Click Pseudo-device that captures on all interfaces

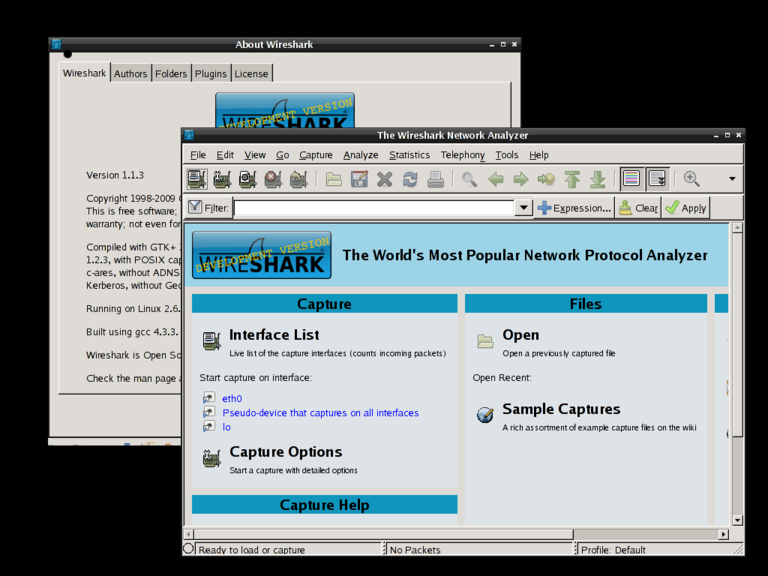[x=320, y=413]
